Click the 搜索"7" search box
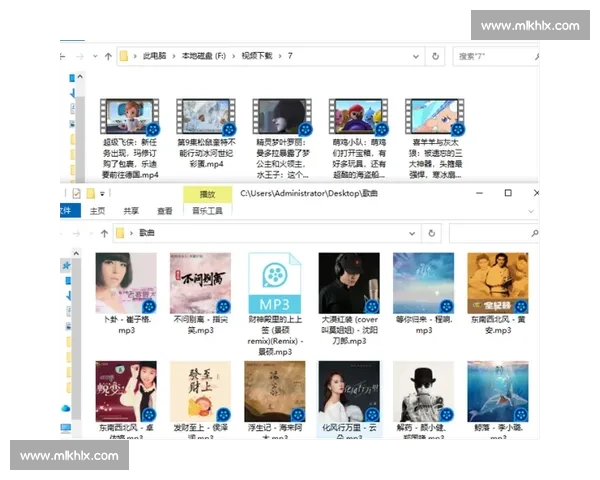The width and height of the screenshot is (600, 480). [494, 57]
